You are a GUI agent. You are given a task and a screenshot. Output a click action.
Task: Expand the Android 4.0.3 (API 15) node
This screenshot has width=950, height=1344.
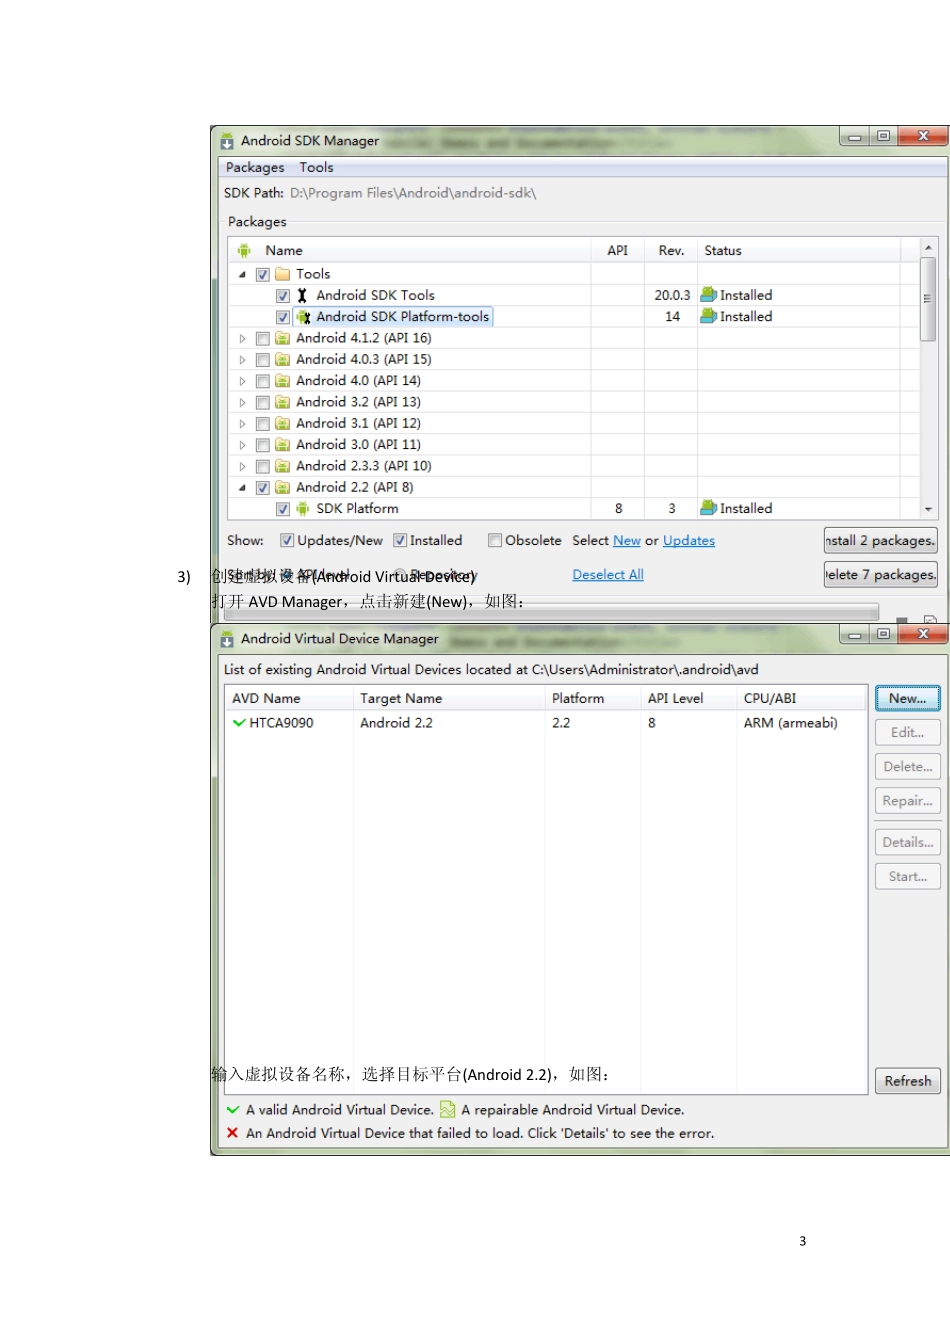click(x=242, y=360)
